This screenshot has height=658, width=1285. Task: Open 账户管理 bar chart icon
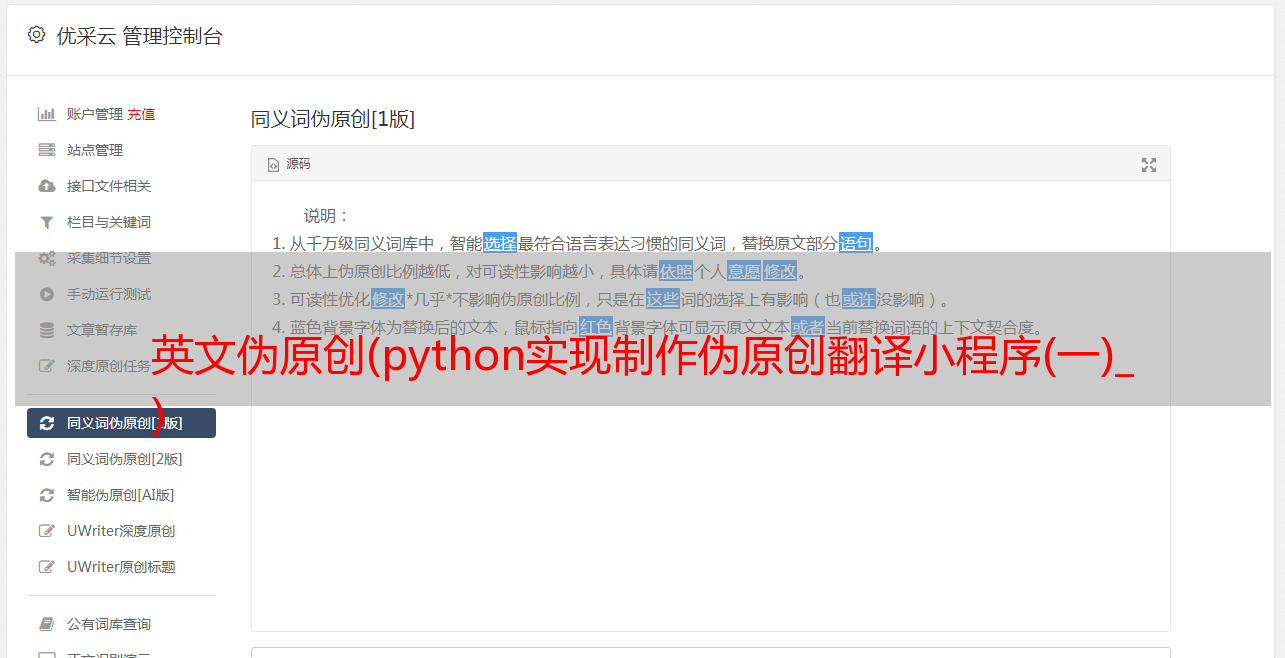[46, 114]
